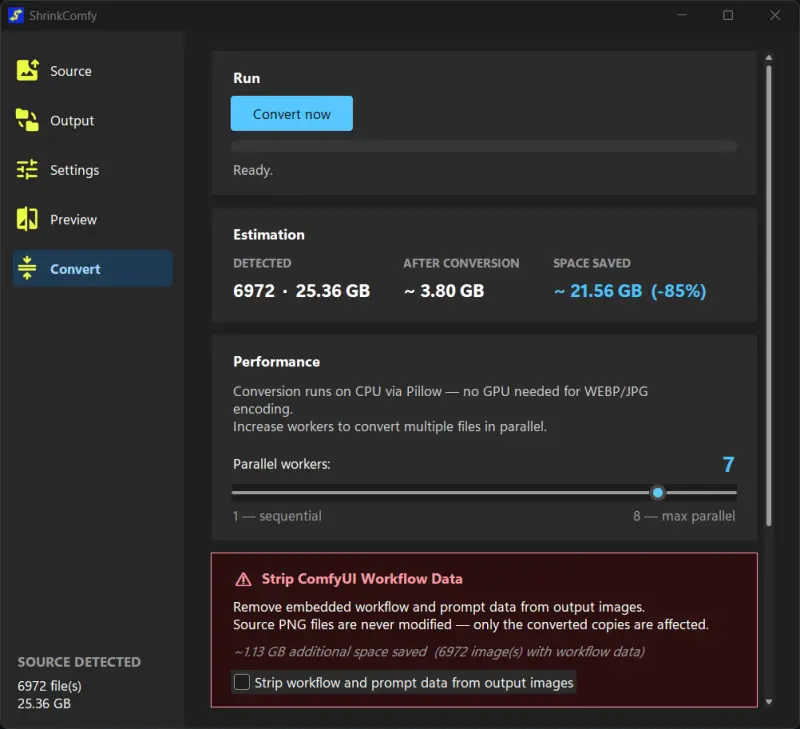Image resolution: width=800 pixels, height=729 pixels.
Task: Click the '~1.13 GB additional space saved' note
Action: coord(331,652)
